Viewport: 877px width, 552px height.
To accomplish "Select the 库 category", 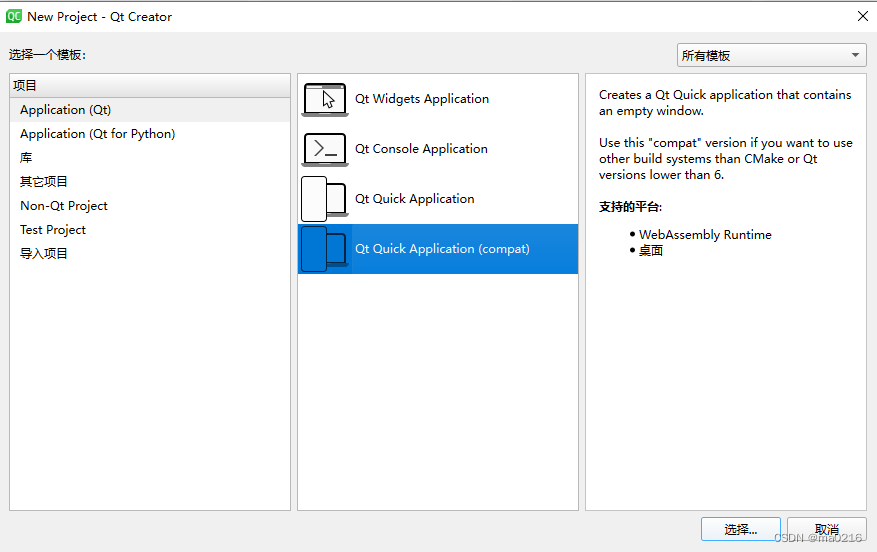I will [x=150, y=158].
